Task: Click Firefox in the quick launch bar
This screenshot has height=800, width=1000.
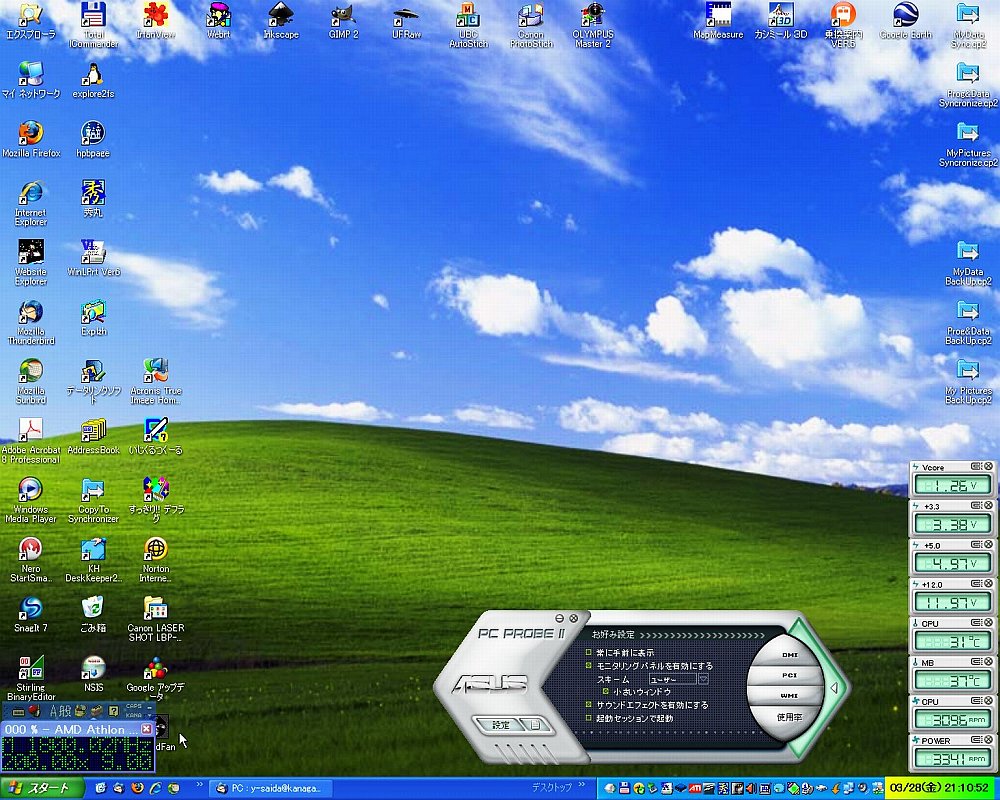Action: click(x=137, y=788)
